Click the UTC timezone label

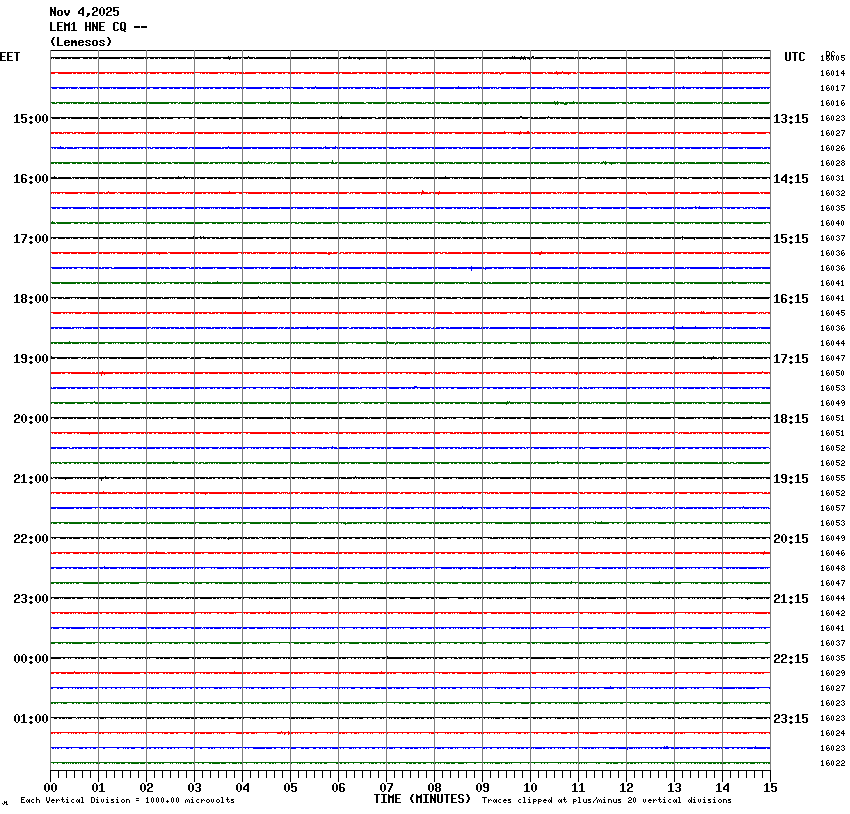(794, 57)
